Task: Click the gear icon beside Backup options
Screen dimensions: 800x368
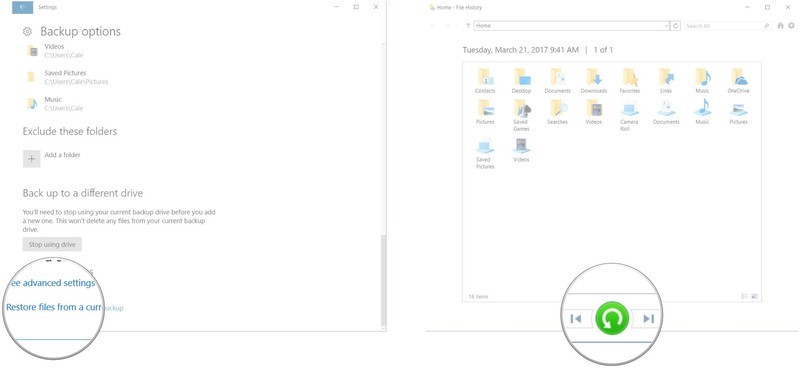Action: [x=28, y=32]
